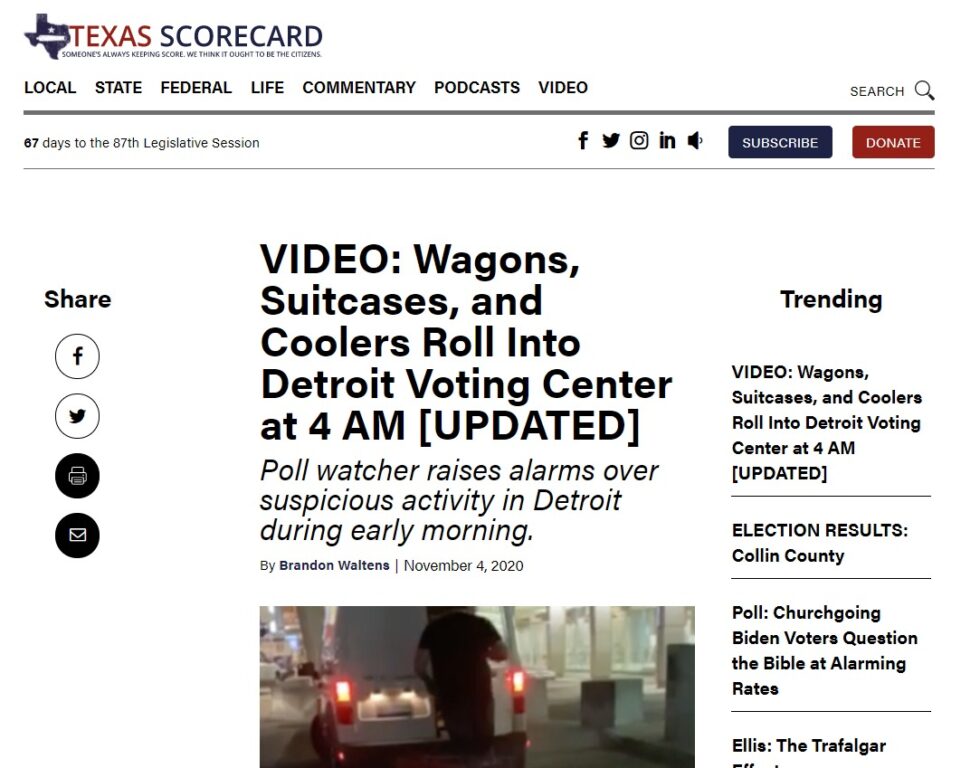Screen dimensions: 961x768
Task: Open the COMMENTARY menu section
Action: [x=359, y=88]
